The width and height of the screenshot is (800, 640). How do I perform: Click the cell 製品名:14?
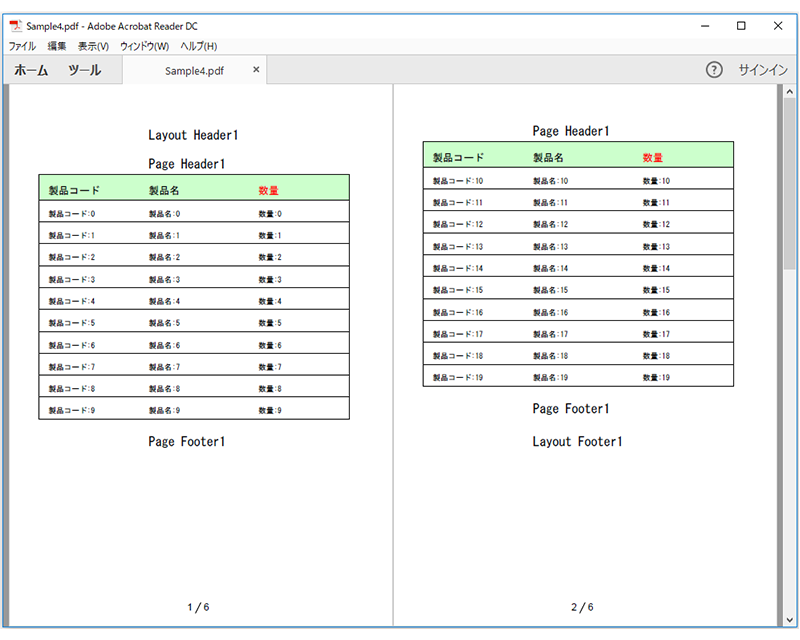[551, 268]
